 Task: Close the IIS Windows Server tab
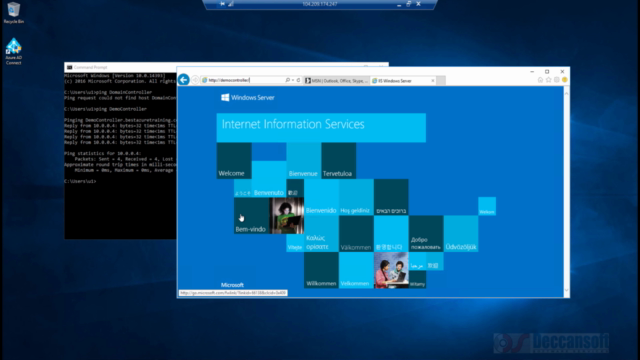coord(433,81)
